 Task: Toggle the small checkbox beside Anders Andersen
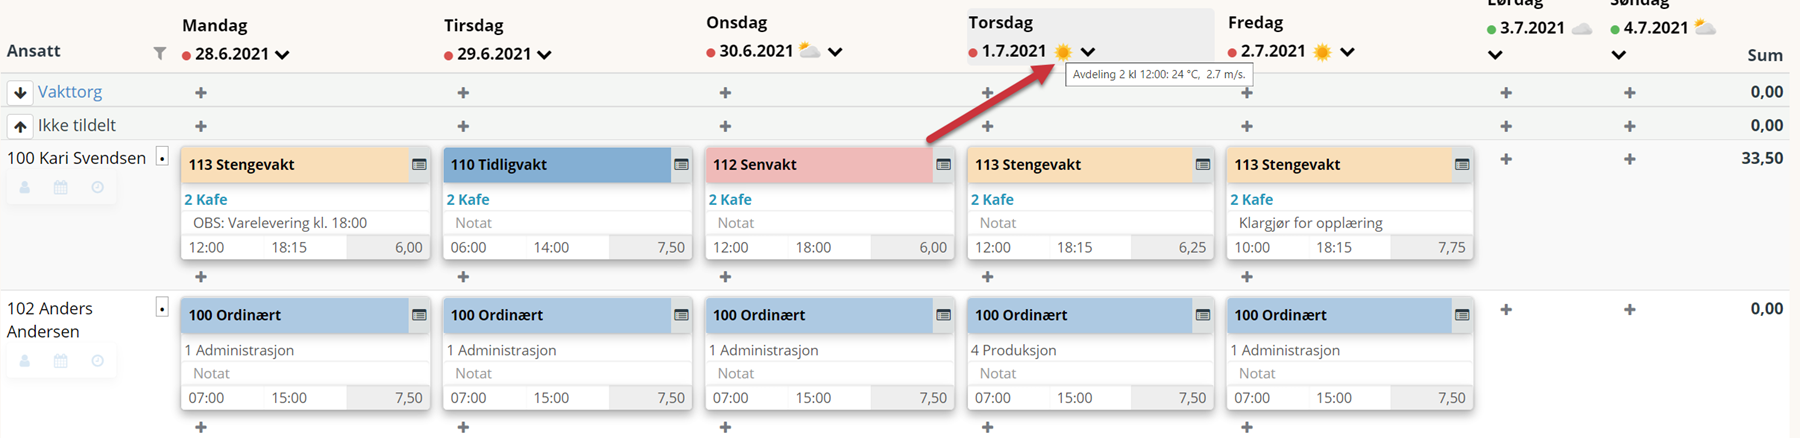coord(162,308)
